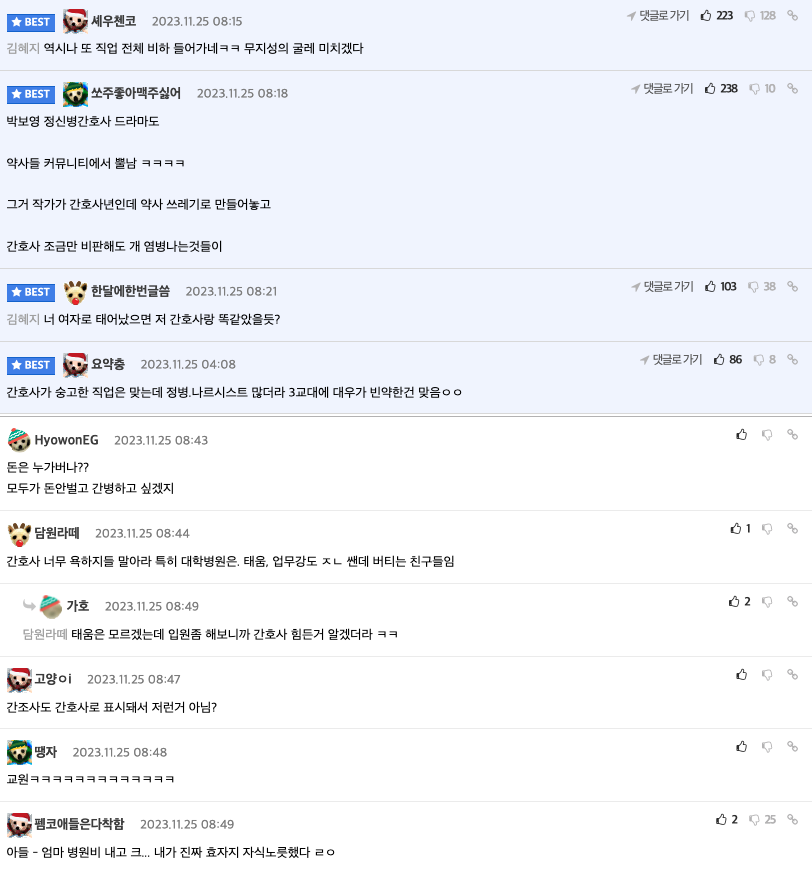Dislike the comment by 쏘주좋아맥주싫어
This screenshot has height=874, width=812.
tap(762, 89)
